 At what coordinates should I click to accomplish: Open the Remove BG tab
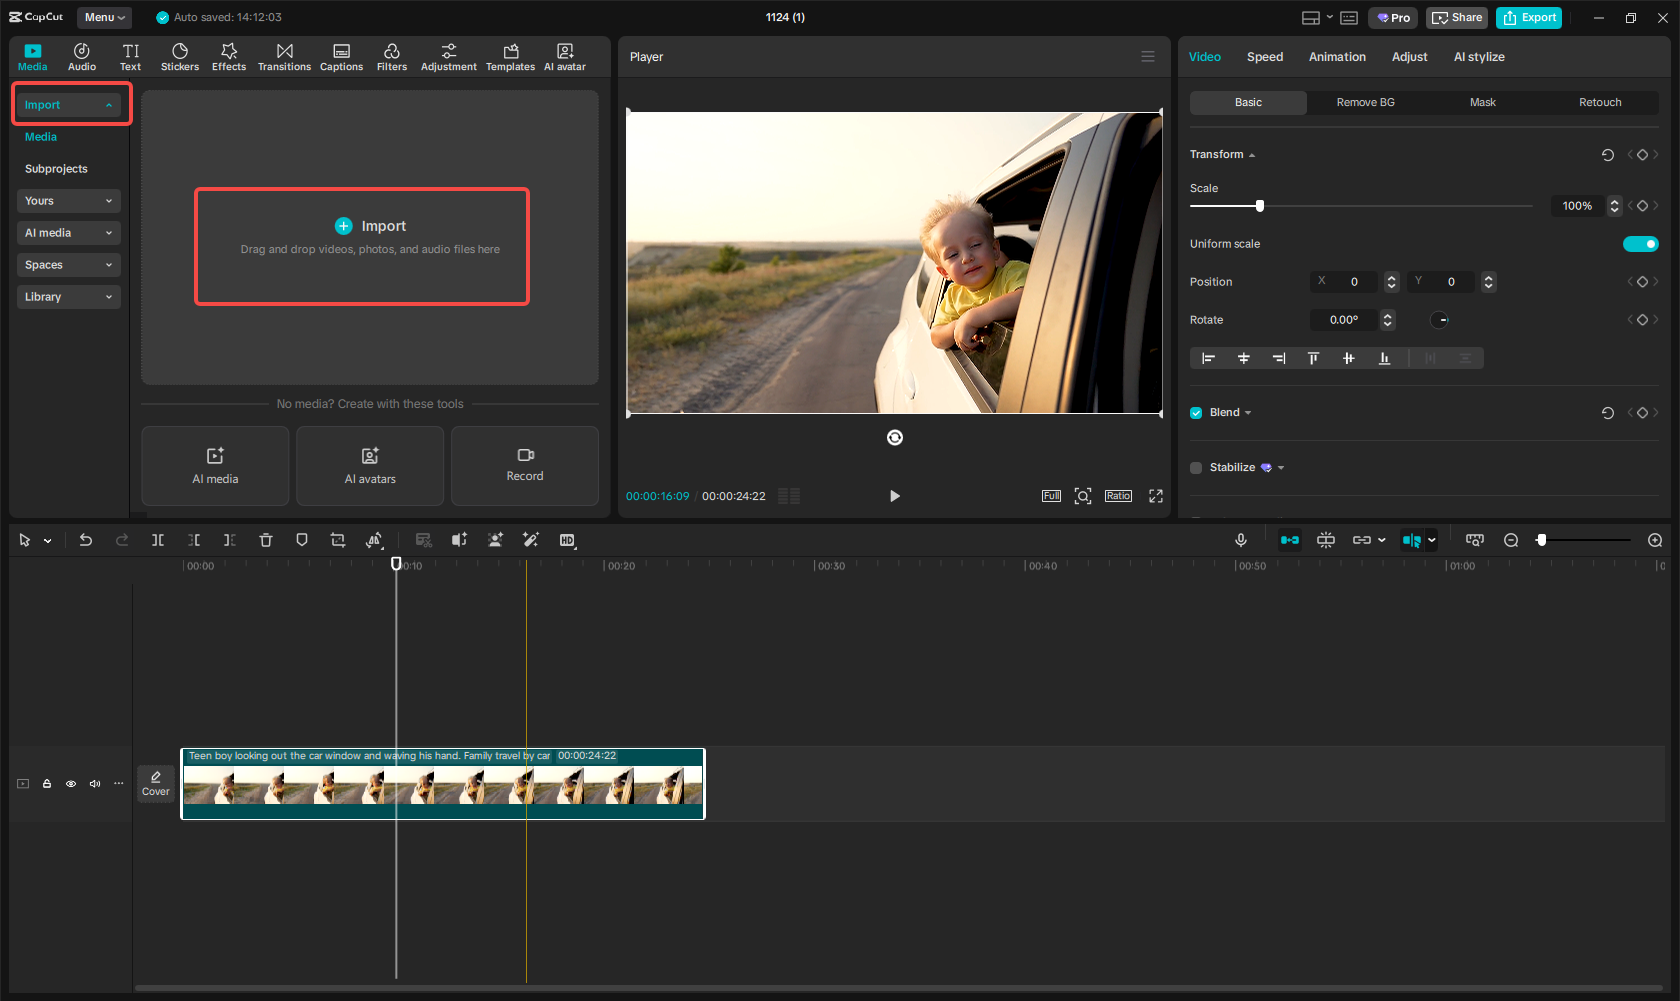1365,102
